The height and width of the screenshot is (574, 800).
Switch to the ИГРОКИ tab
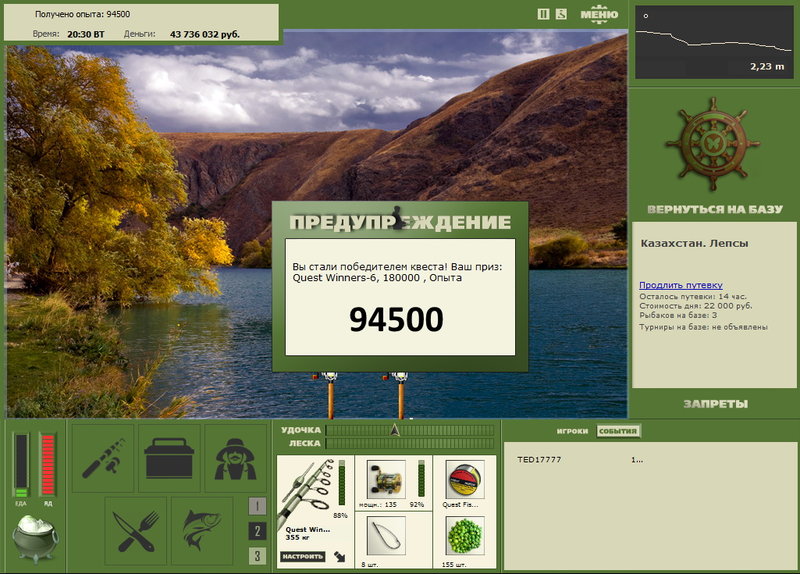coord(572,431)
